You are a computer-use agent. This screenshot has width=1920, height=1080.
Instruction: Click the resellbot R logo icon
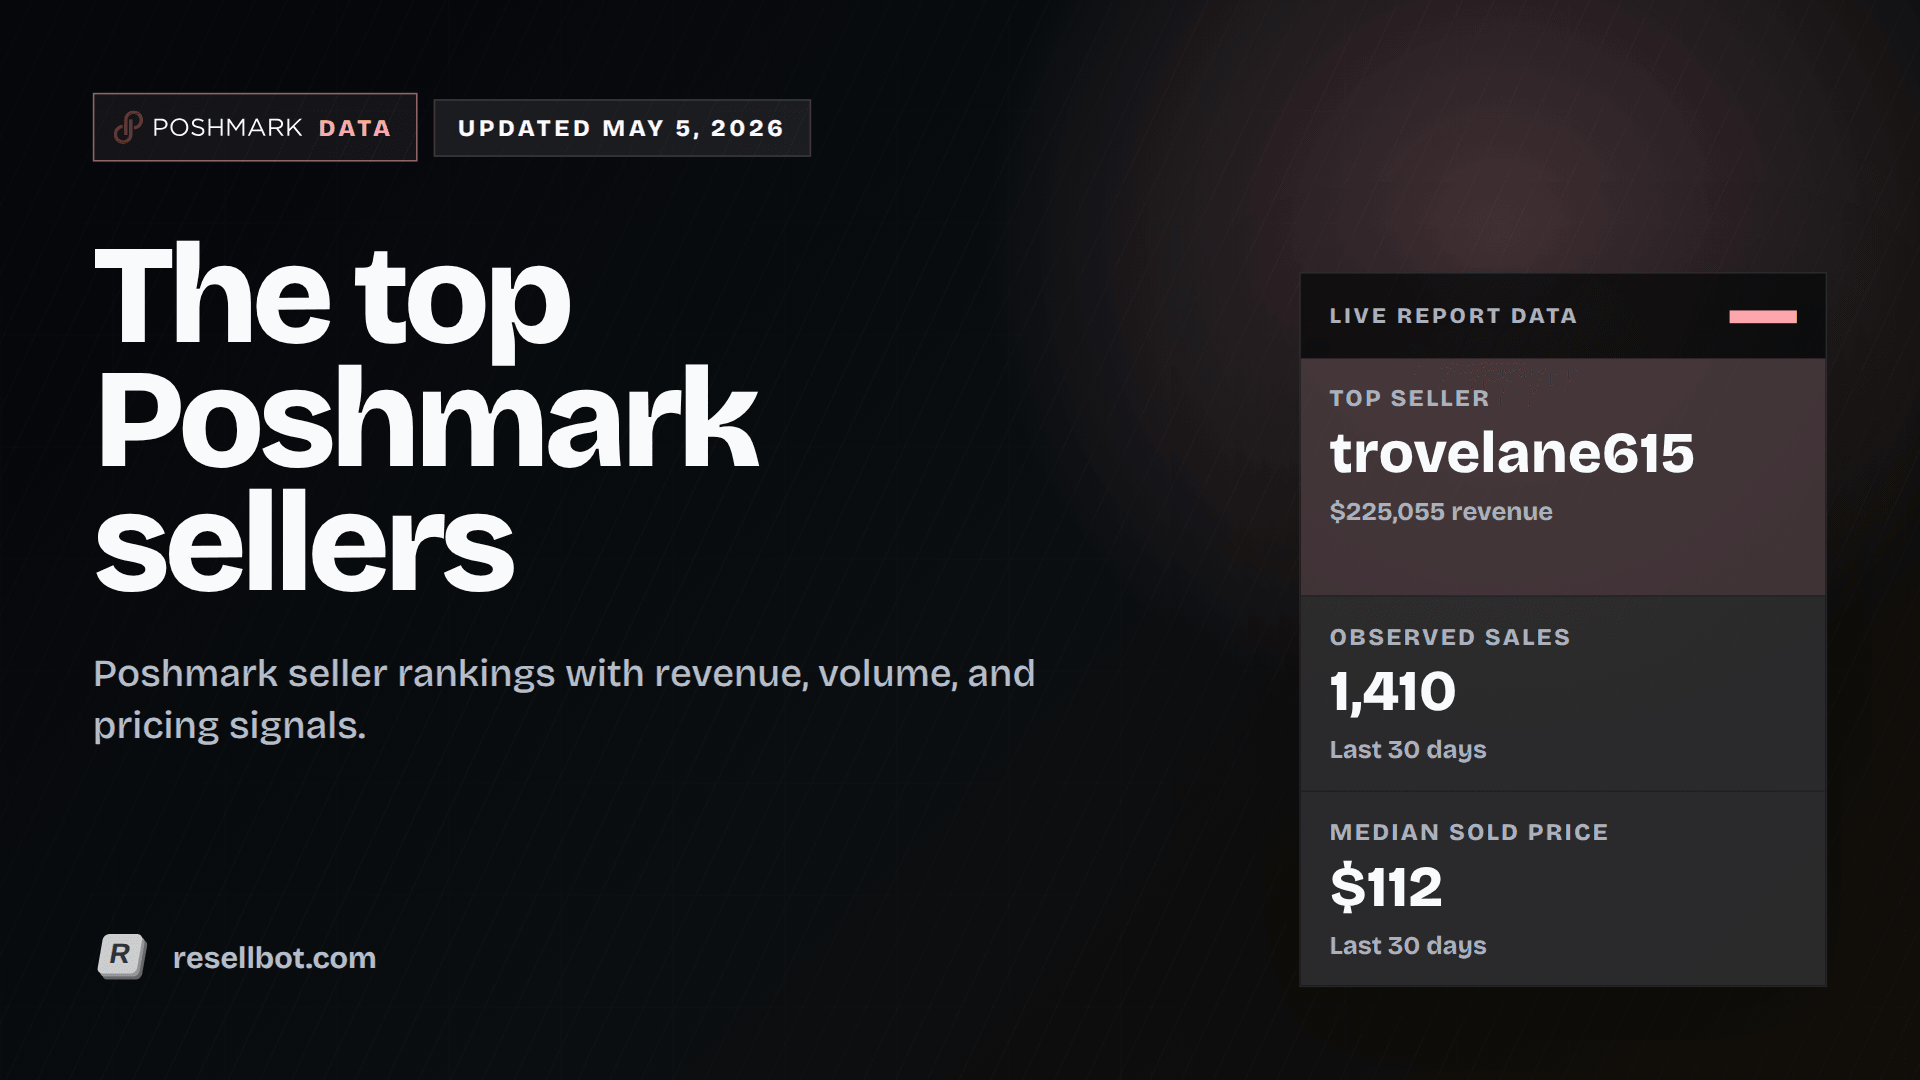(x=122, y=957)
